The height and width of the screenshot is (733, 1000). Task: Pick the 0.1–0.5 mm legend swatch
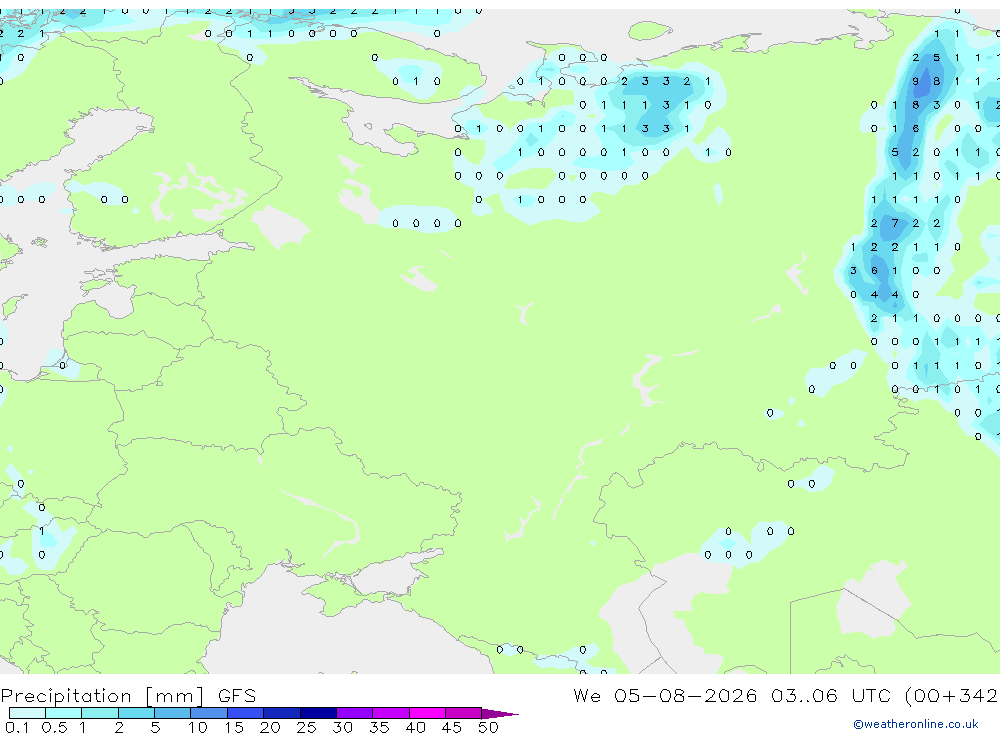pyautogui.click(x=27, y=713)
